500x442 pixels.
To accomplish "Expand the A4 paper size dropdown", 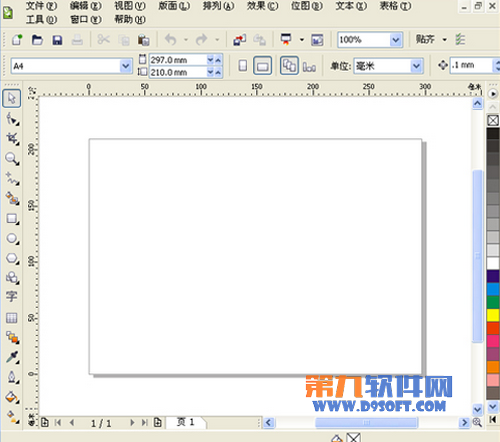I will pos(125,66).
